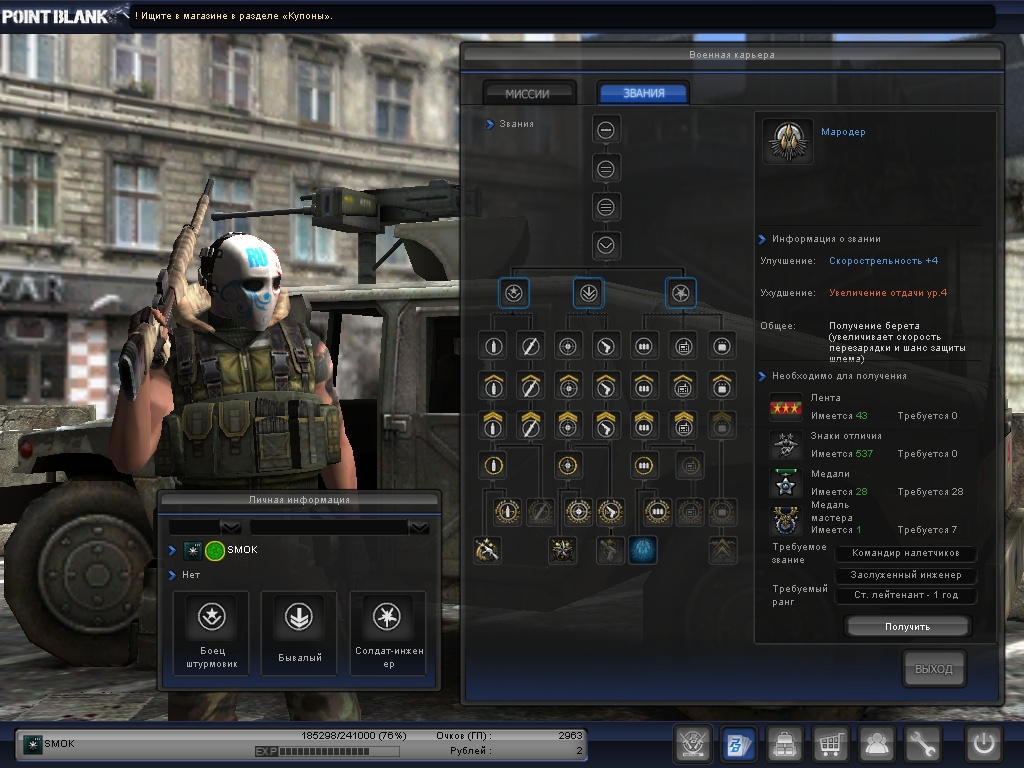
Task: Select the plain bullet rank icon
Action: point(493,346)
